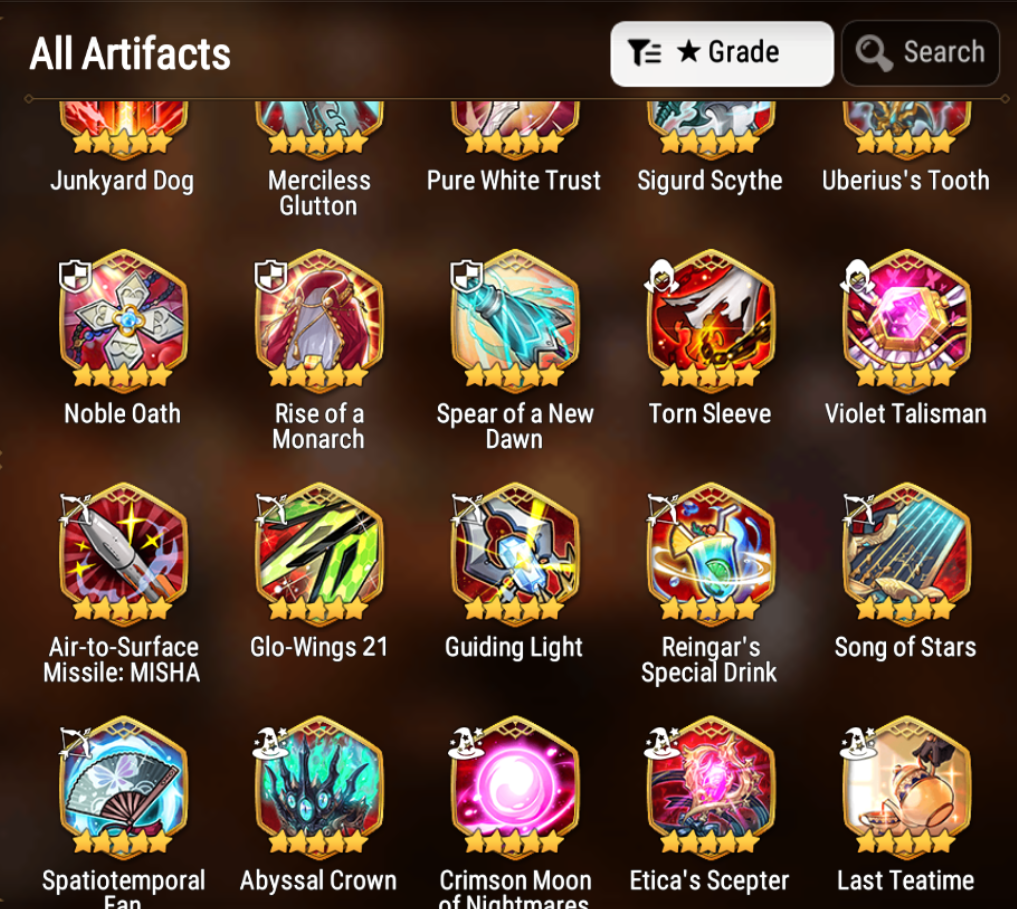1017x909 pixels.
Task: Choose the Spatiotemporal Fan artifact
Action: (123, 788)
